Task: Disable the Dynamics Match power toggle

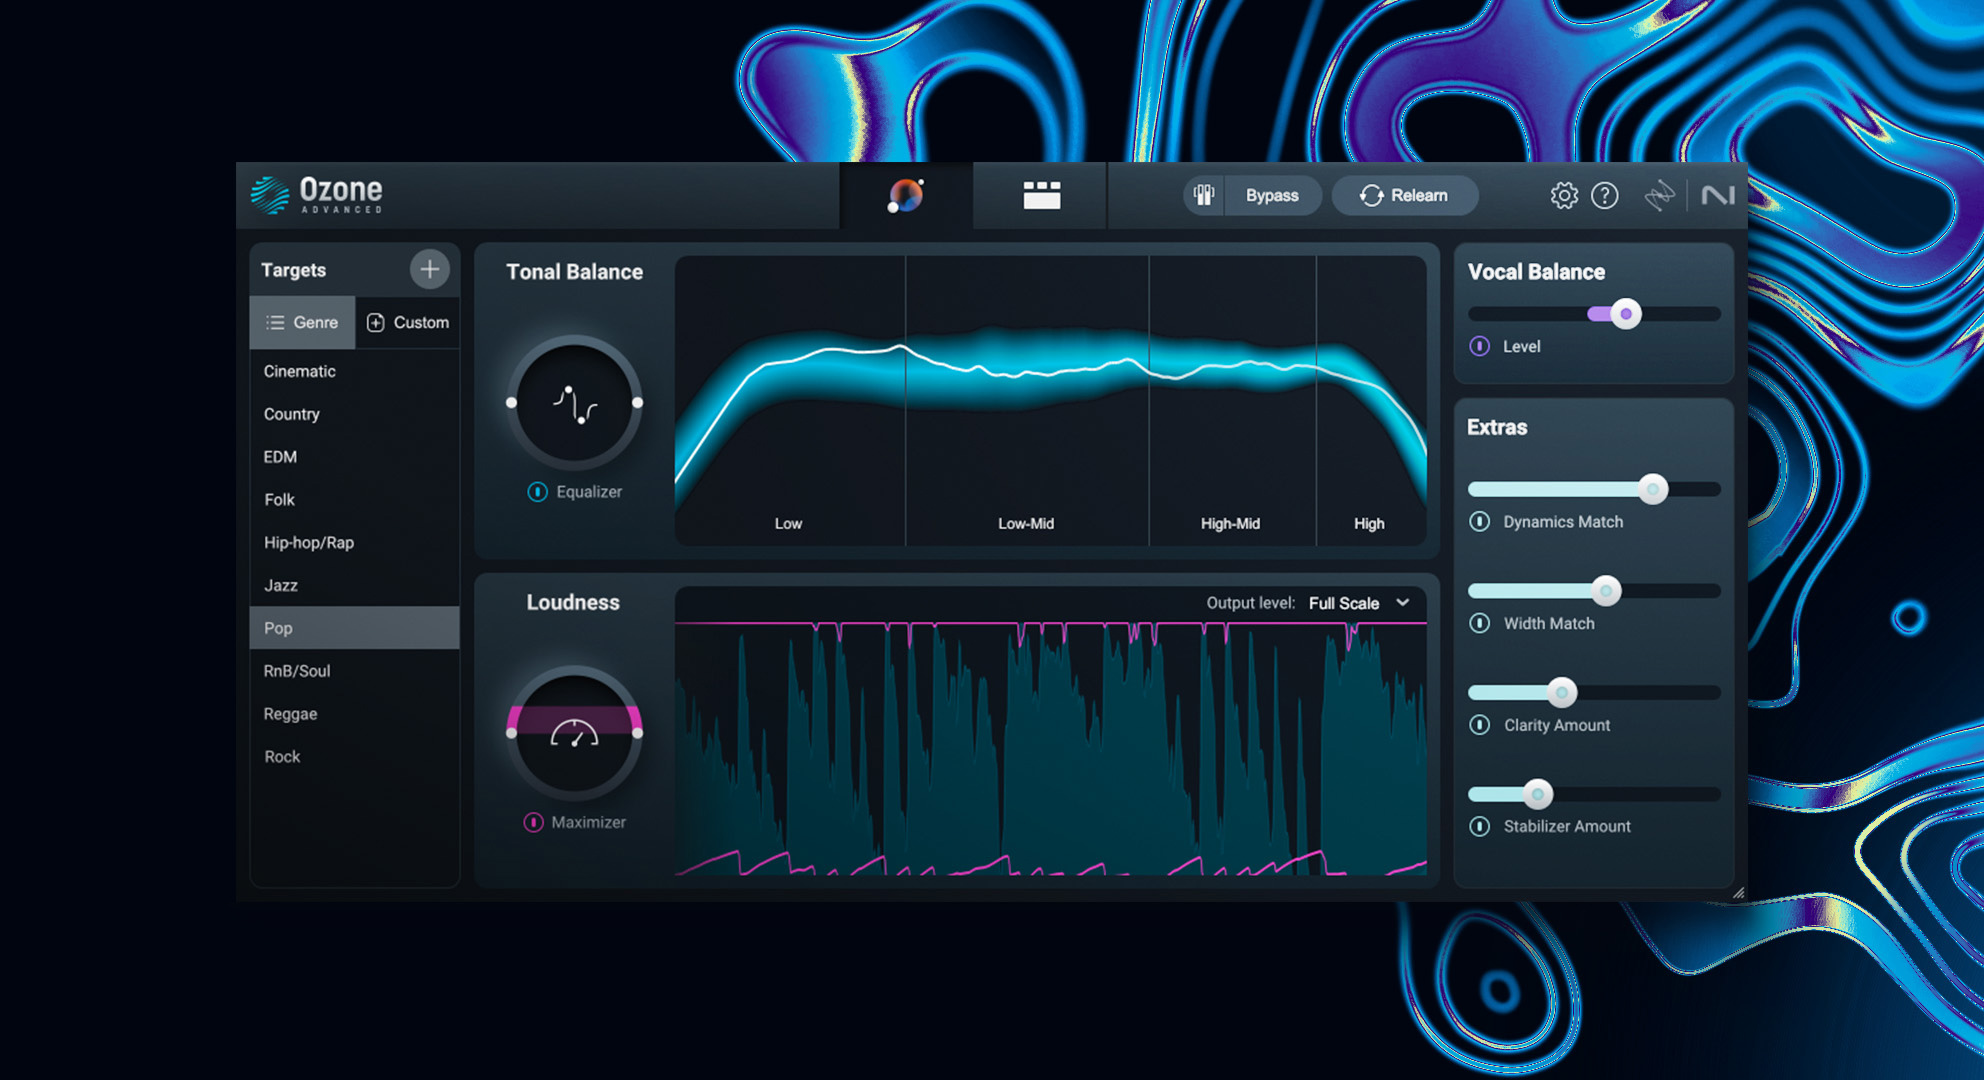Action: tap(1481, 521)
